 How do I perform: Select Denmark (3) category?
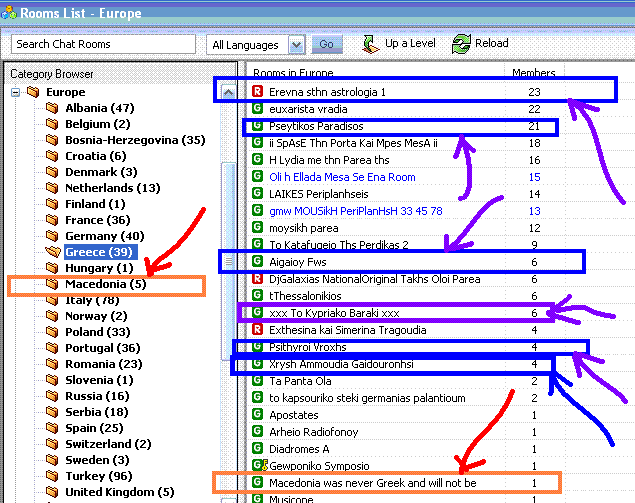coord(101,172)
